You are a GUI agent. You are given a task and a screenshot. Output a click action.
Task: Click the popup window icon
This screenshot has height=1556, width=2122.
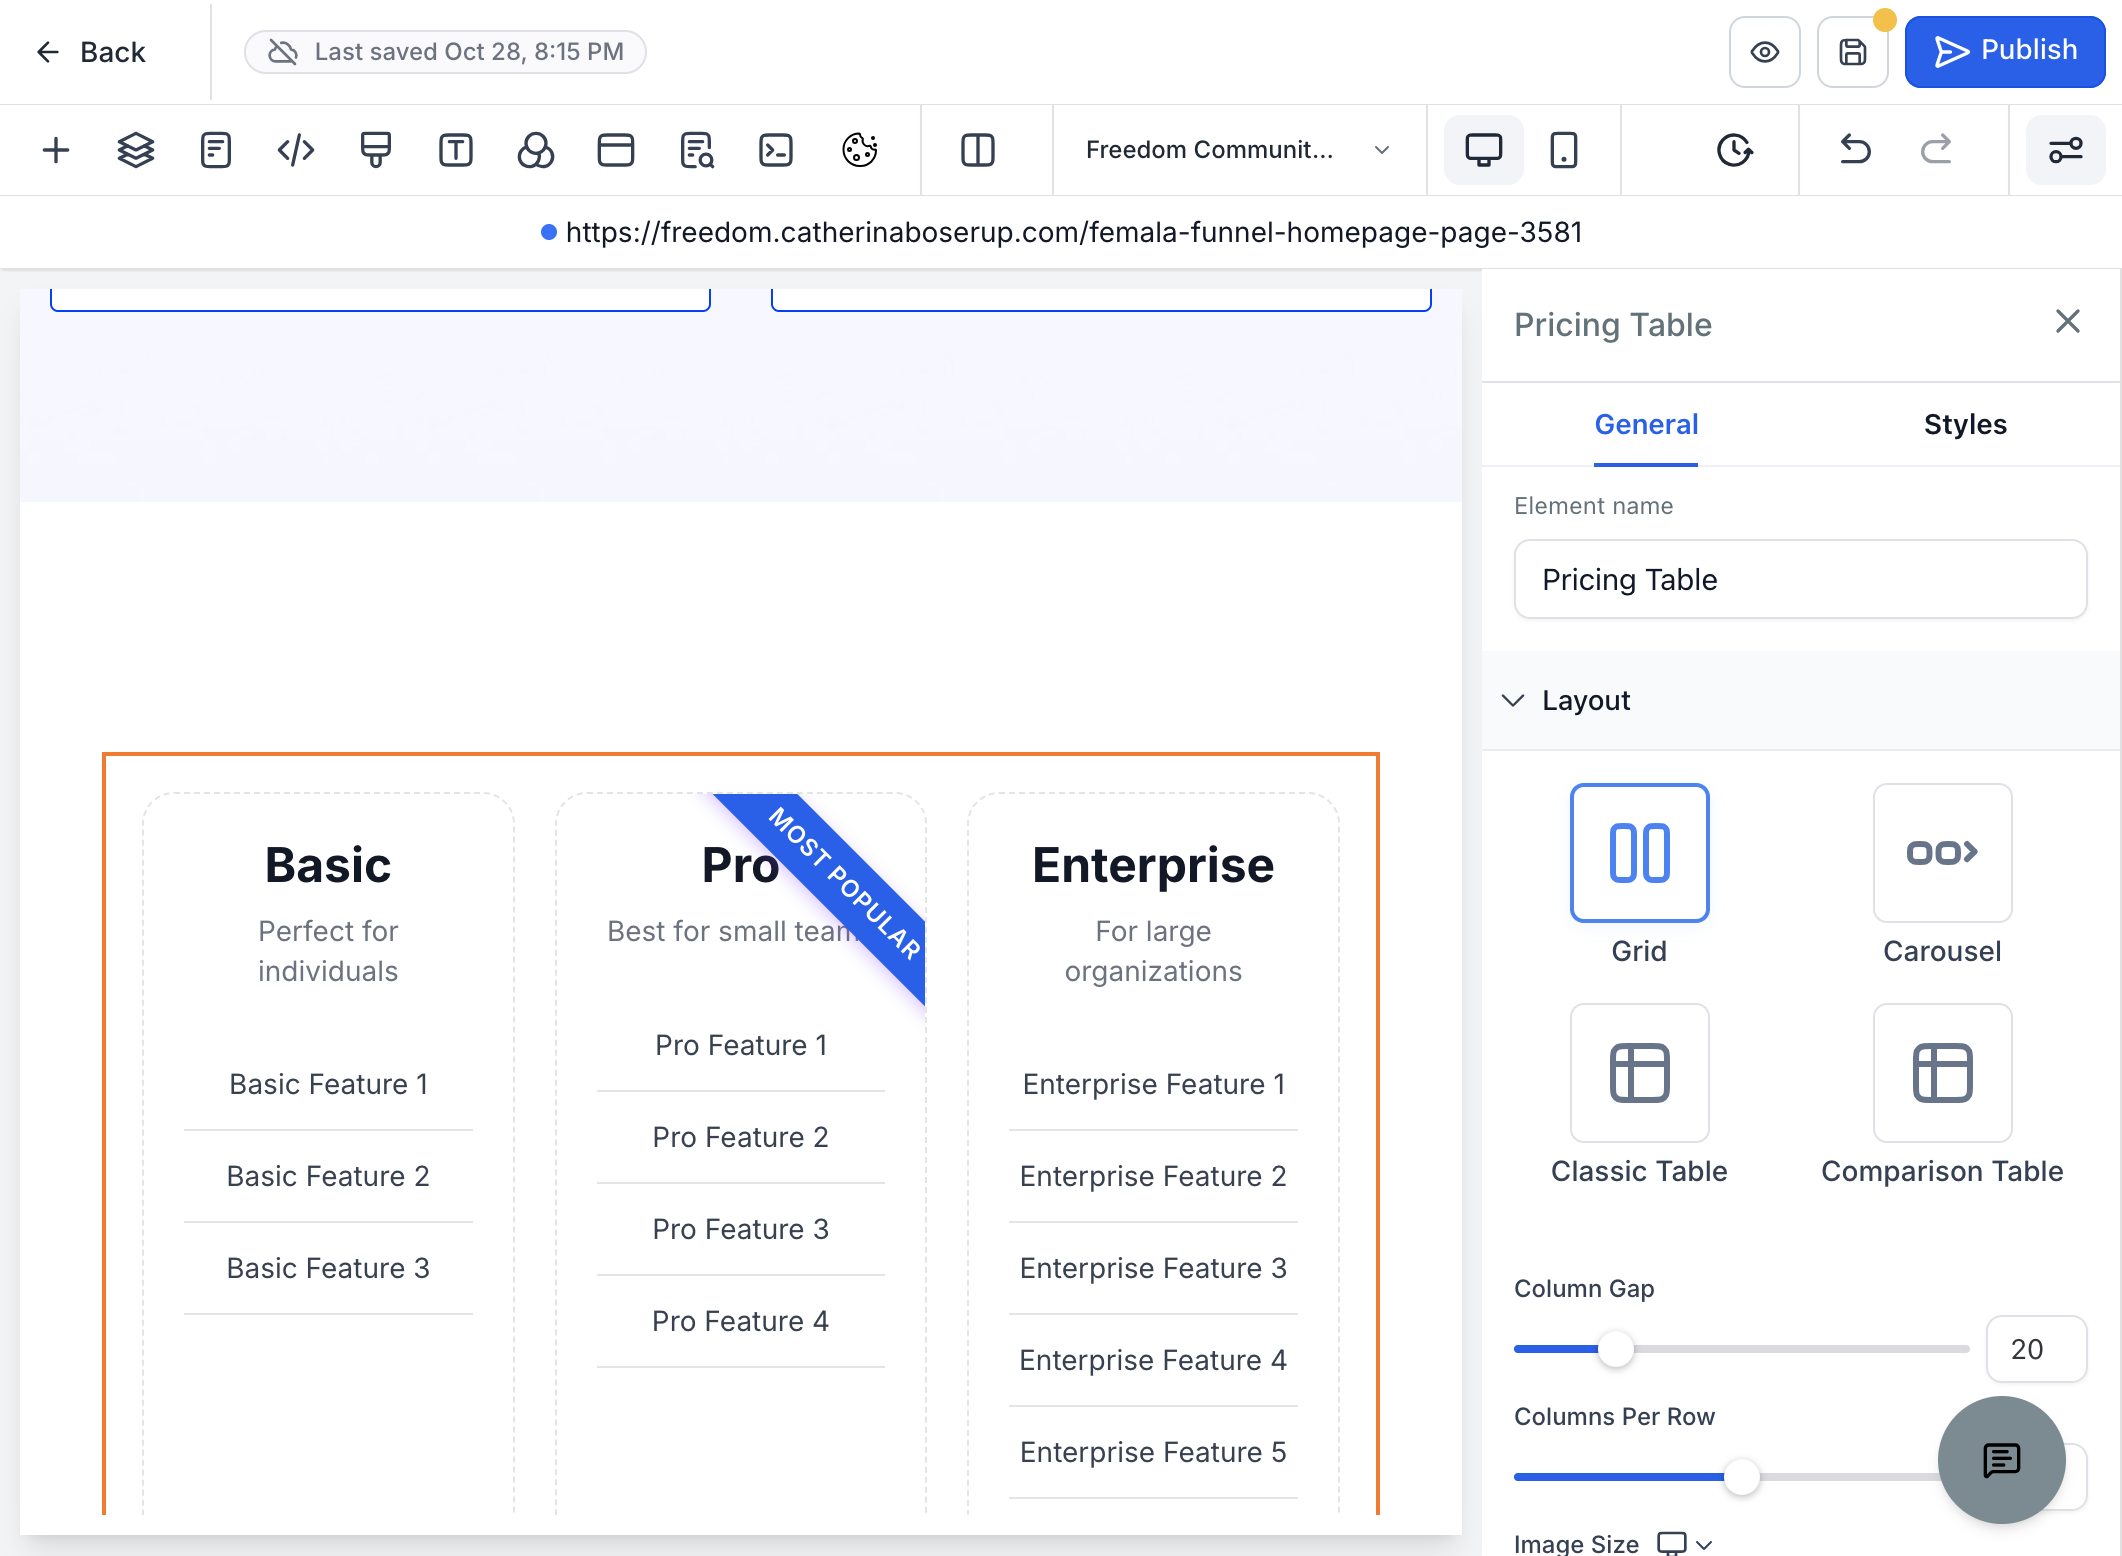616,150
